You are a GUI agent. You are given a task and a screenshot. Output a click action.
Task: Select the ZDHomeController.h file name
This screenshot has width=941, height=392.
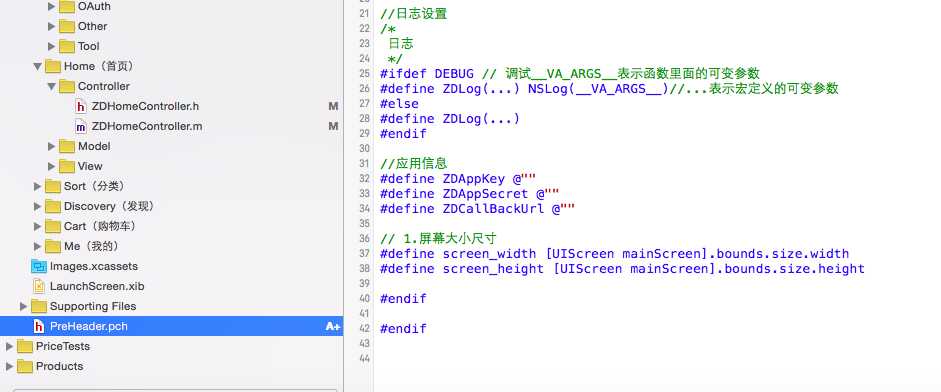click(x=145, y=107)
